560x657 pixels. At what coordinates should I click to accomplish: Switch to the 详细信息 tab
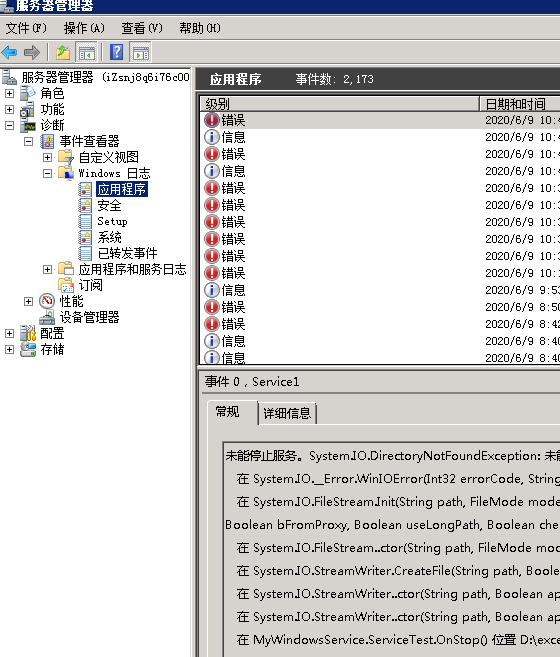287,414
